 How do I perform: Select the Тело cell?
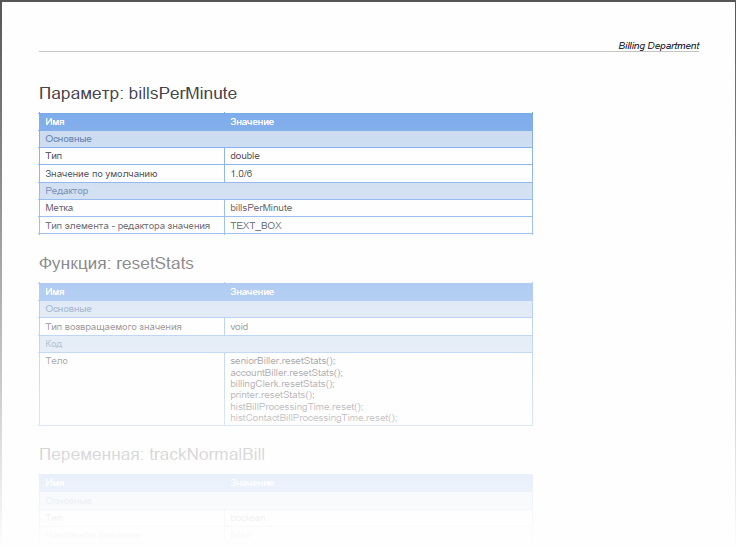(x=132, y=389)
